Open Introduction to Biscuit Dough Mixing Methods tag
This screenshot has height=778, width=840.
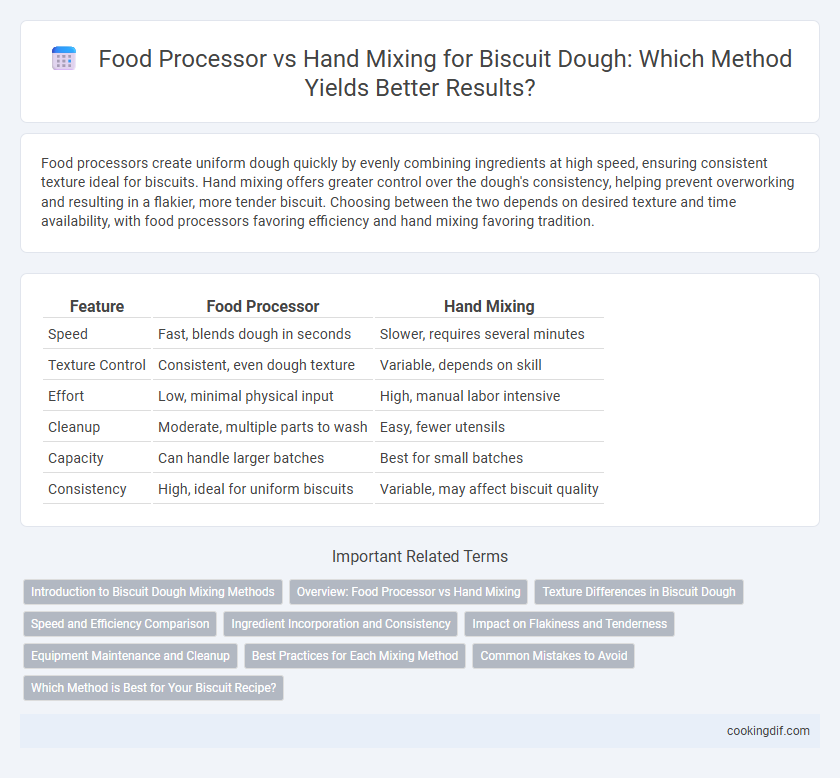click(153, 592)
